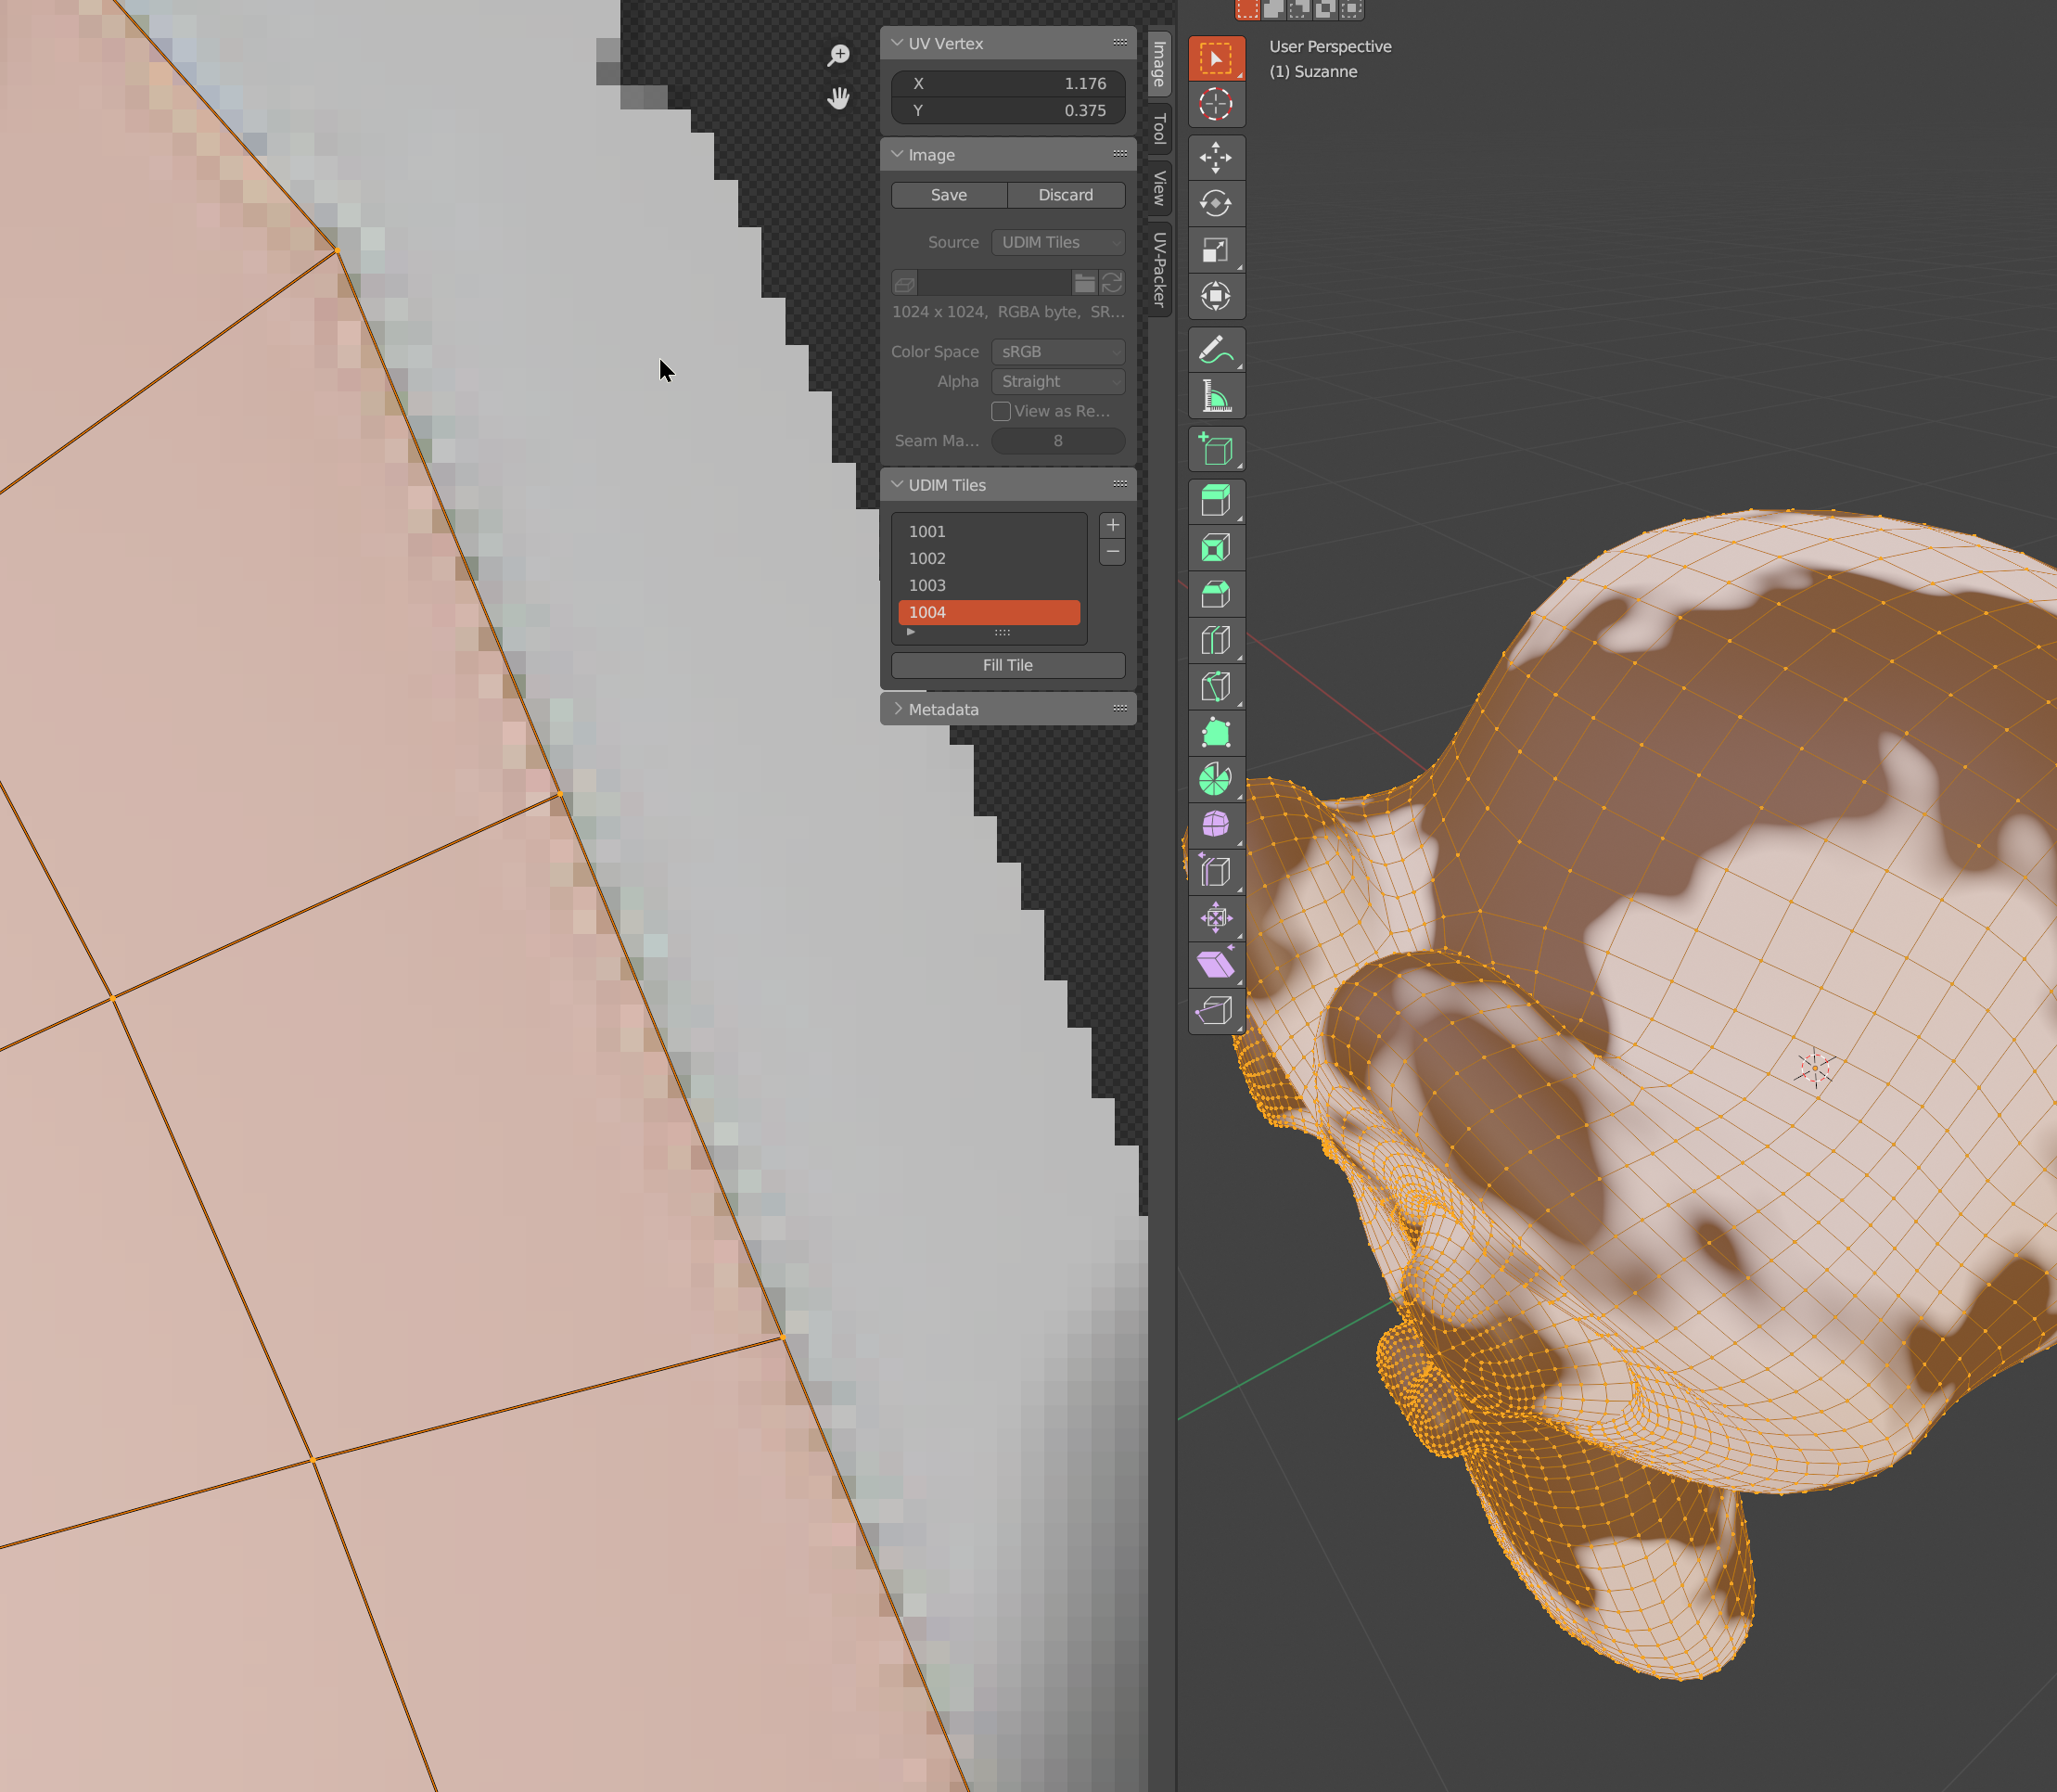
Task: Pick the Extrude Region tool
Action: point(1215,500)
